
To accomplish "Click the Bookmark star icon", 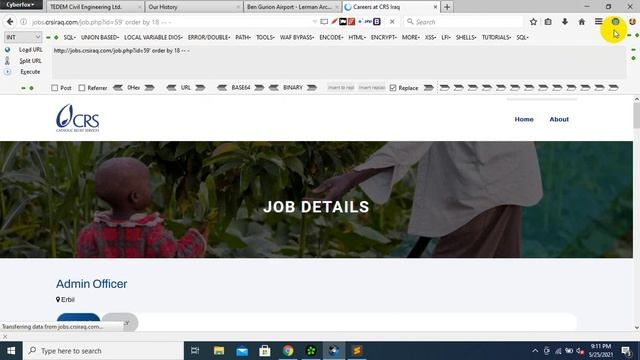I will click(533, 22).
